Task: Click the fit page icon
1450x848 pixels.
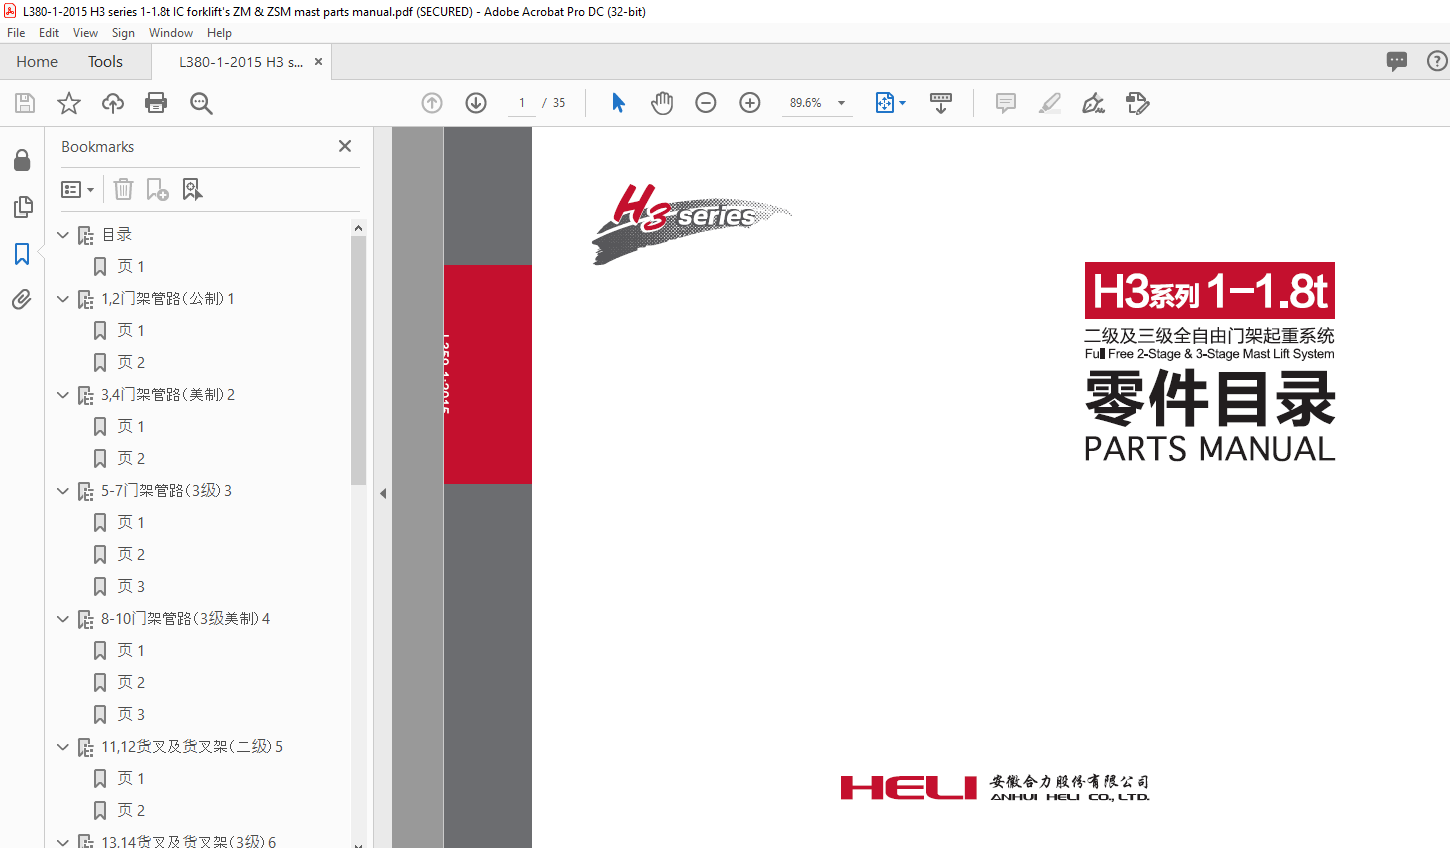Action: coord(885,103)
